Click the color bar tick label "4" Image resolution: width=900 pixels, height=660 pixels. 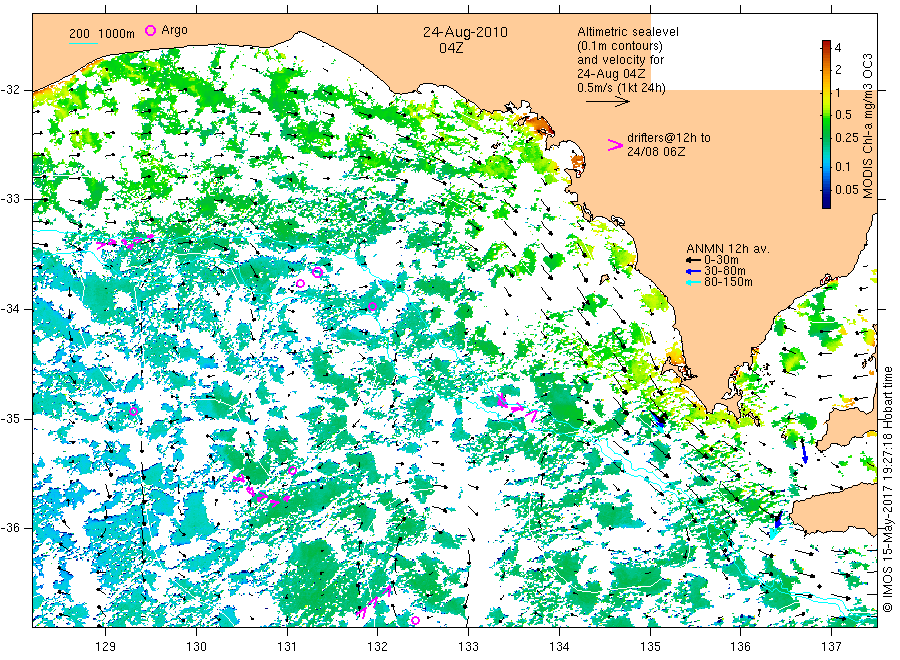(x=838, y=48)
